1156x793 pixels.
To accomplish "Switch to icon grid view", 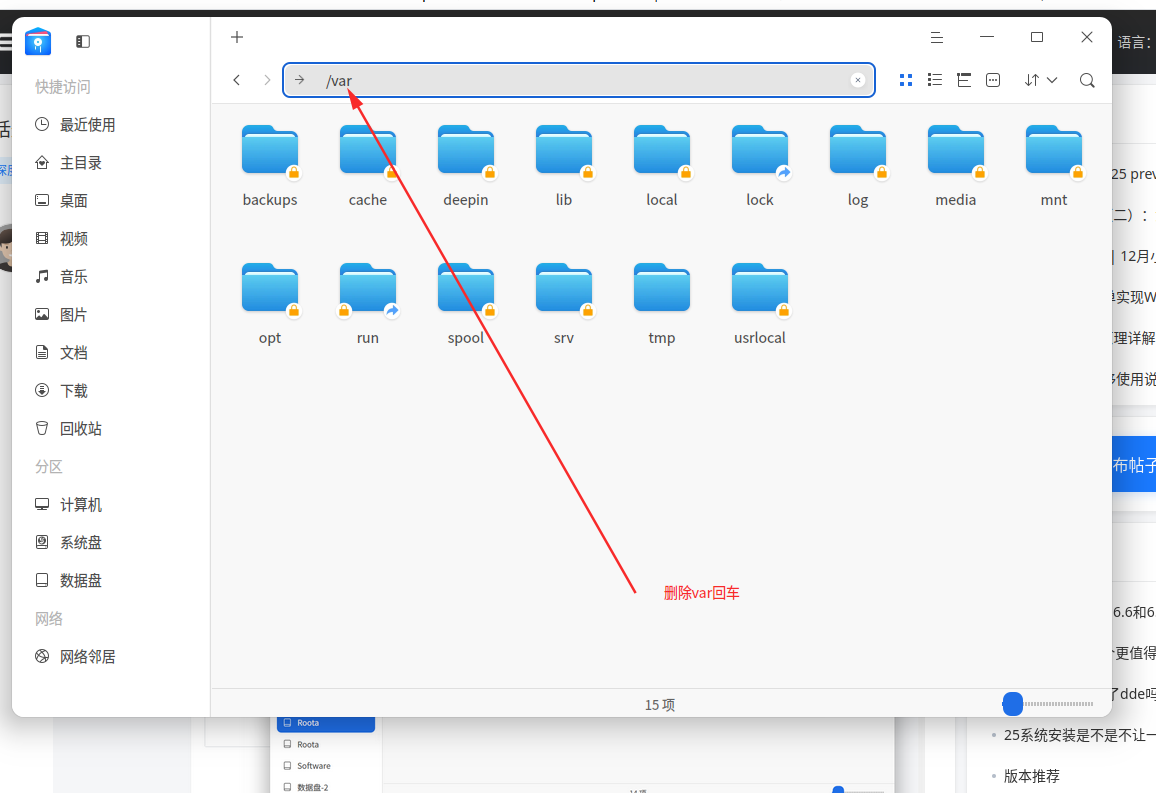I will 906,80.
